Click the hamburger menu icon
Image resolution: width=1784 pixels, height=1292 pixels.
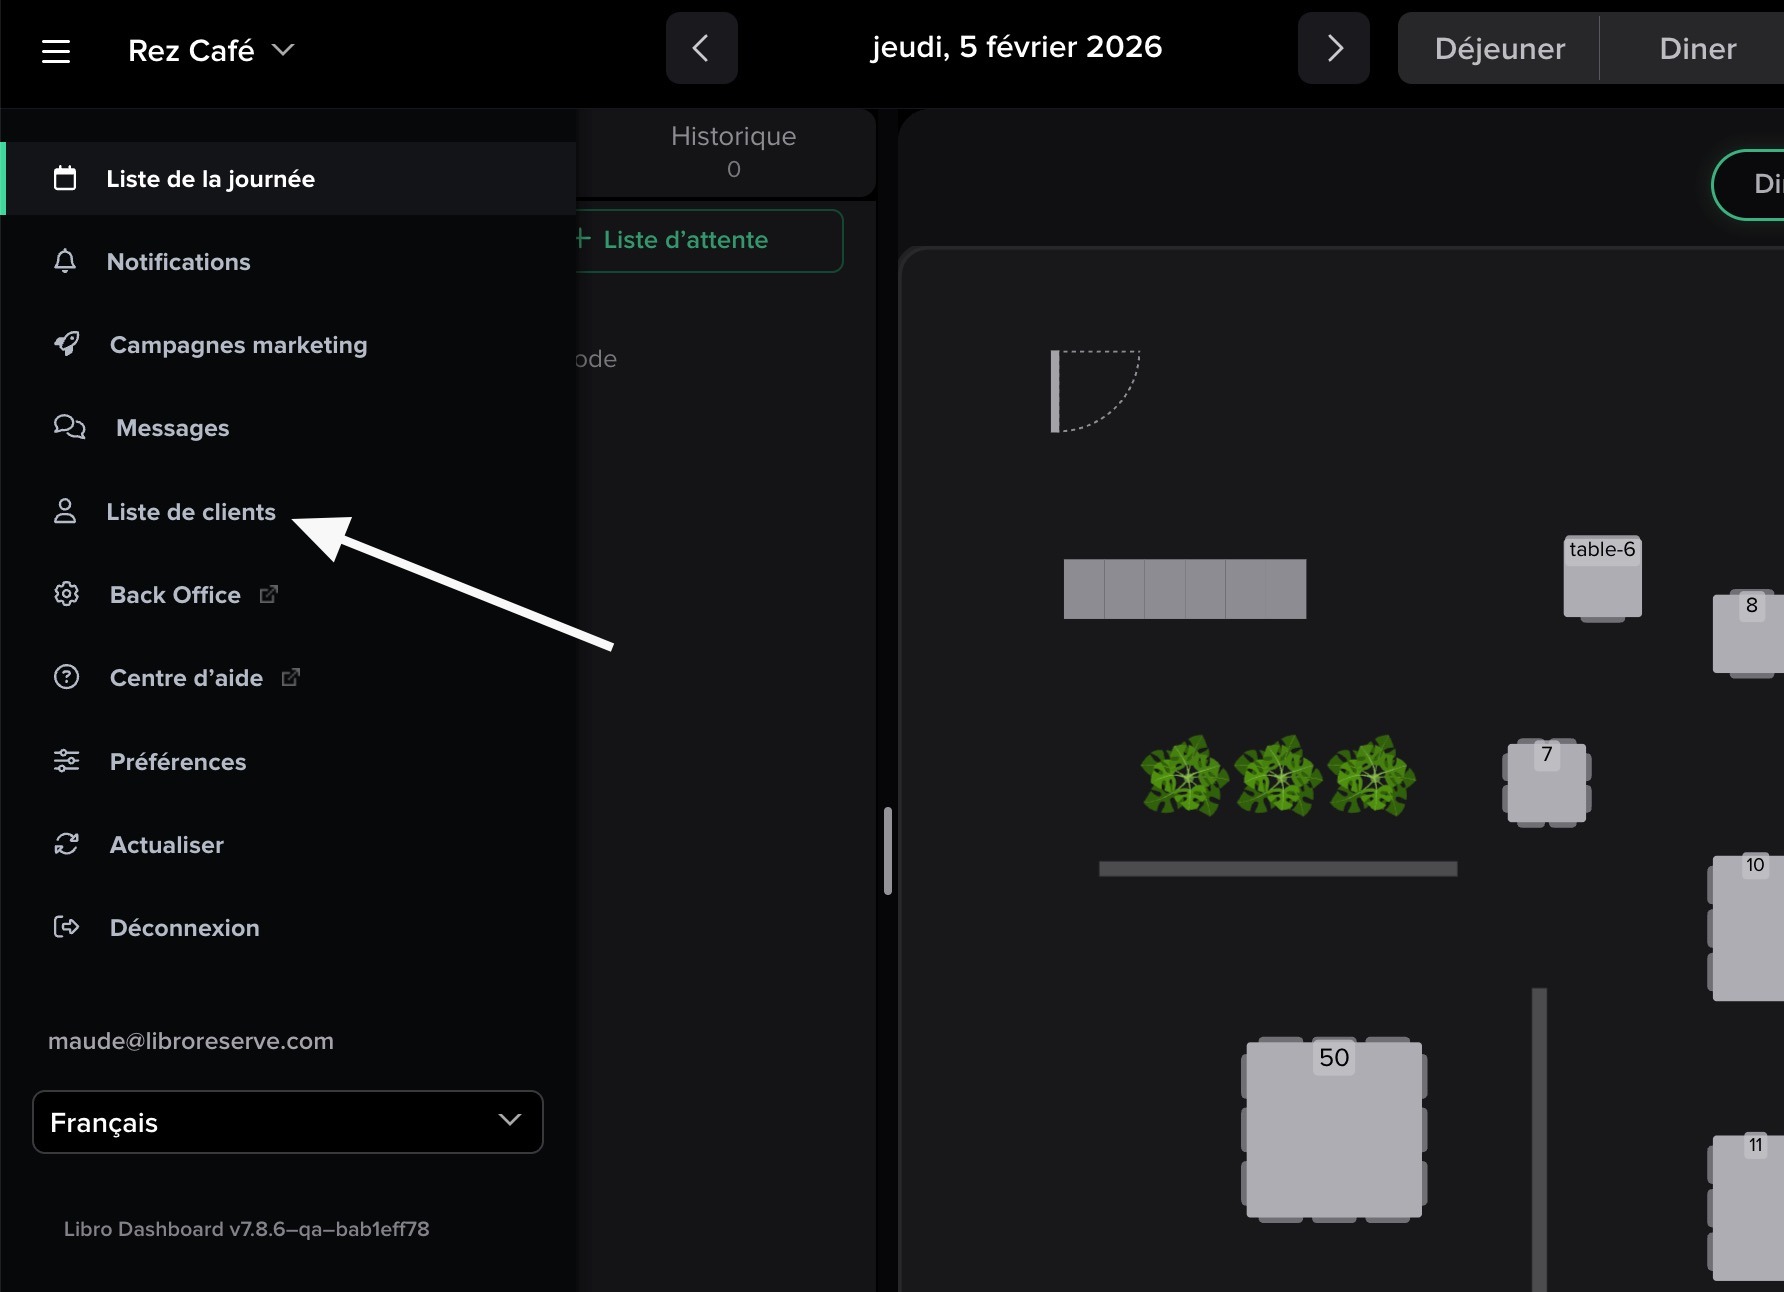point(56,51)
